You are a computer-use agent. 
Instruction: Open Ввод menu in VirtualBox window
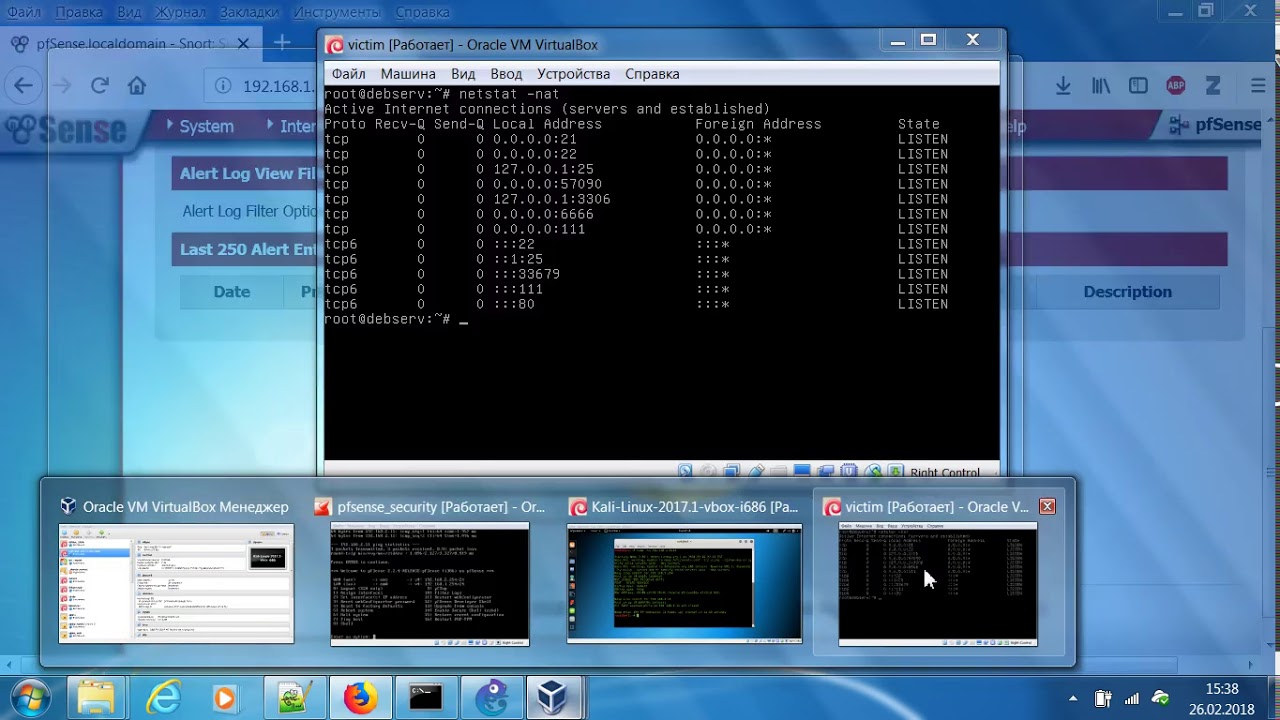pos(506,74)
